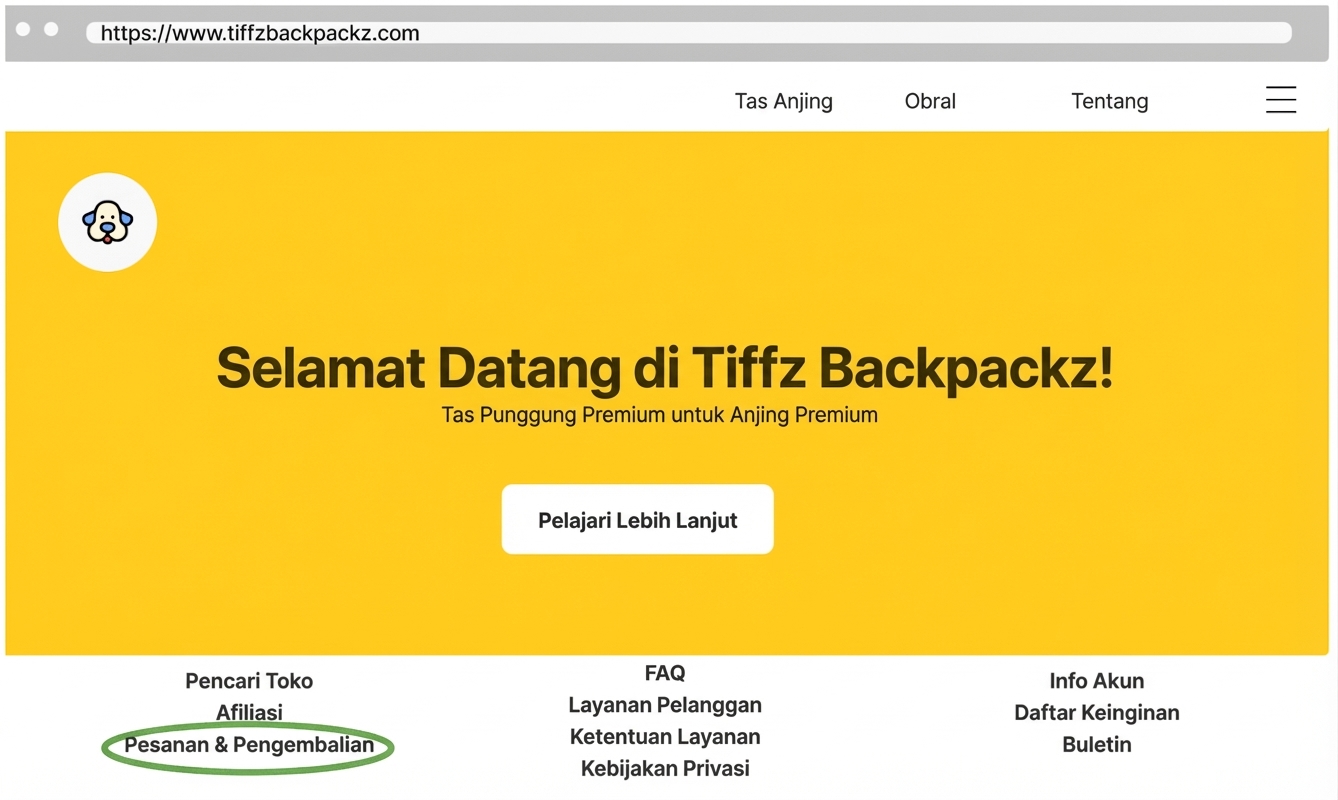Focus the browser address bar

[x=690, y=33]
